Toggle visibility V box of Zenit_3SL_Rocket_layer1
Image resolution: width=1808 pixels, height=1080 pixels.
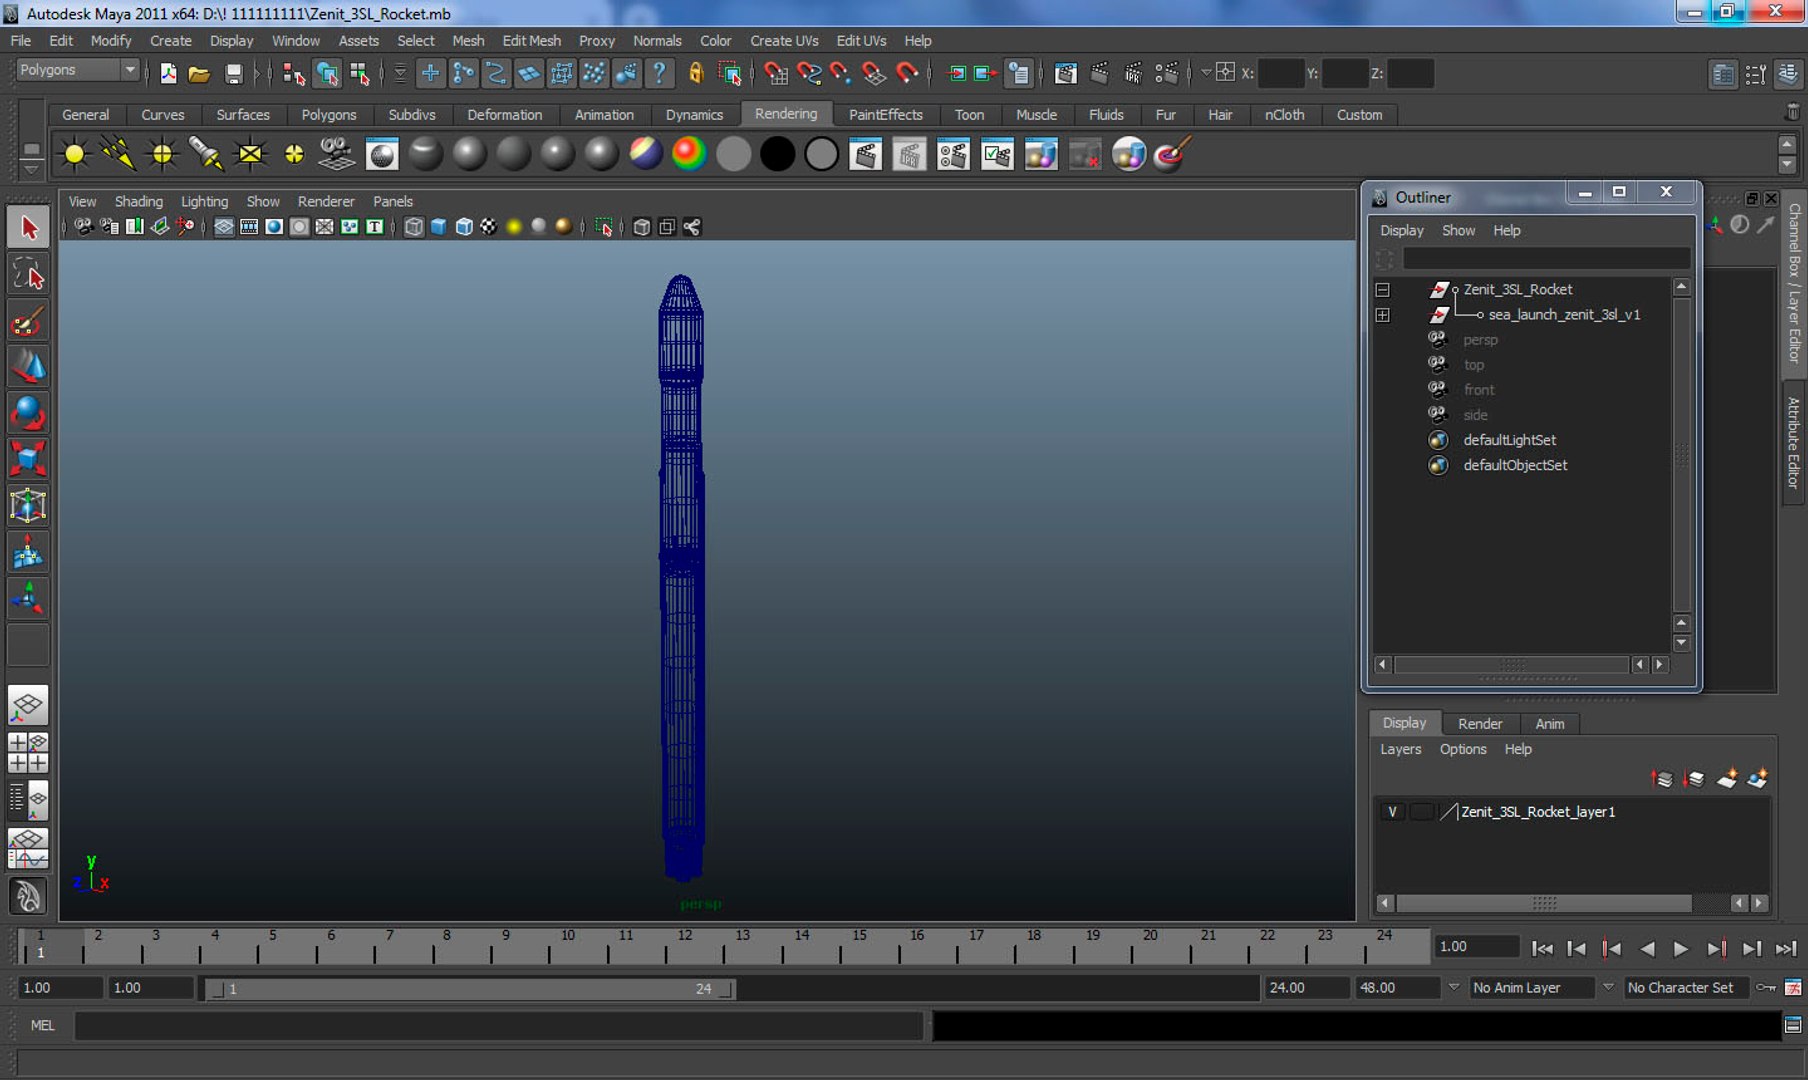[1392, 812]
